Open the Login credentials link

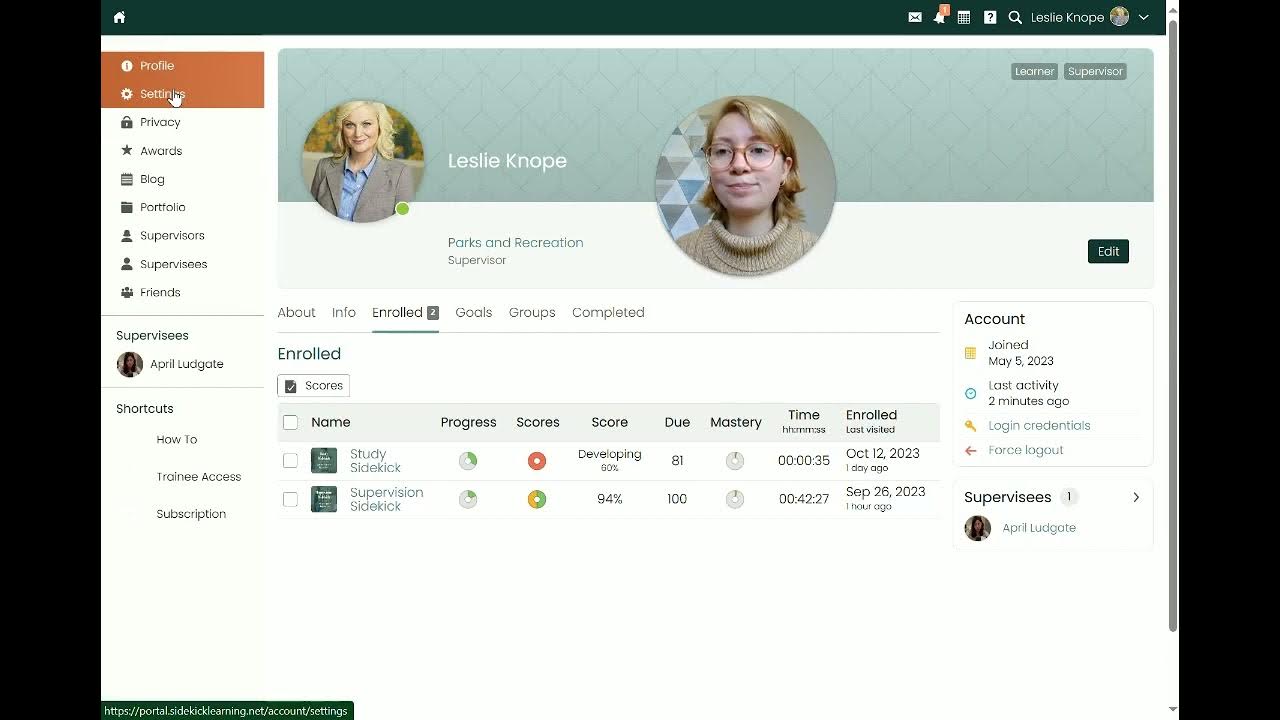tap(1039, 425)
